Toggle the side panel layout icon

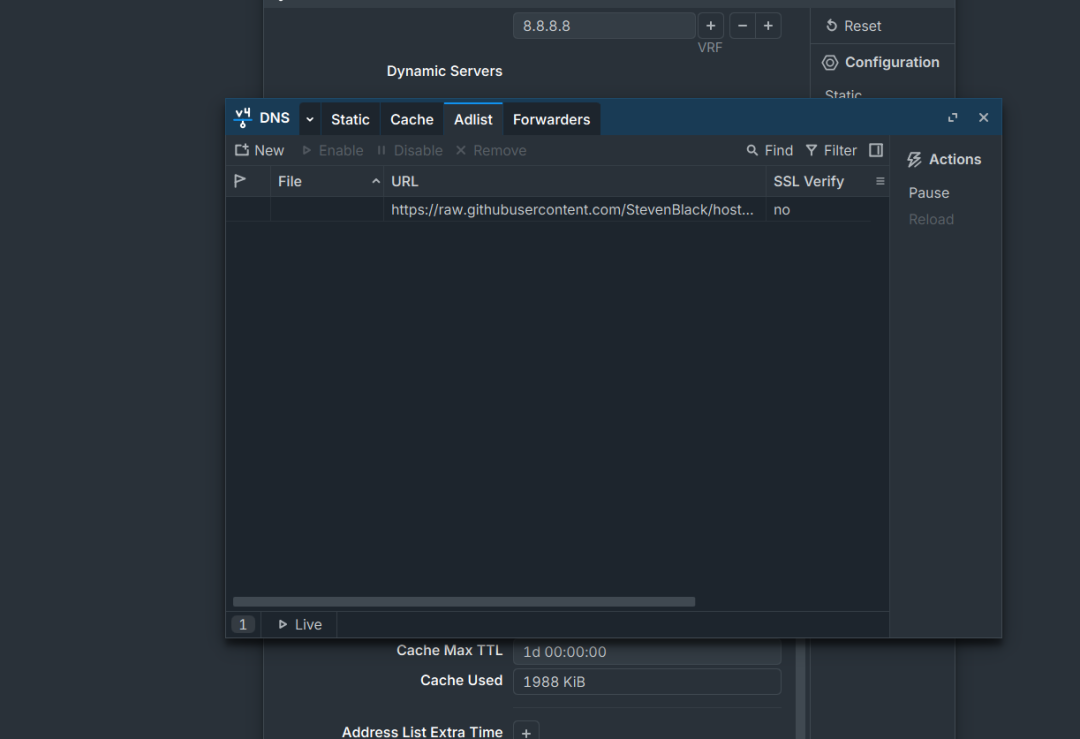point(876,150)
